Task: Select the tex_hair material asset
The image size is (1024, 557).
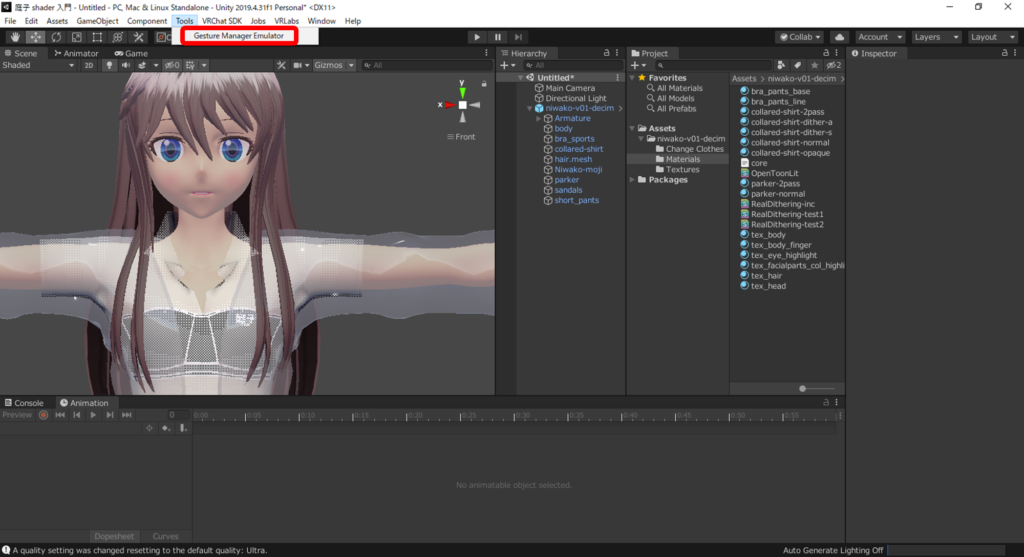Action: coord(767,275)
